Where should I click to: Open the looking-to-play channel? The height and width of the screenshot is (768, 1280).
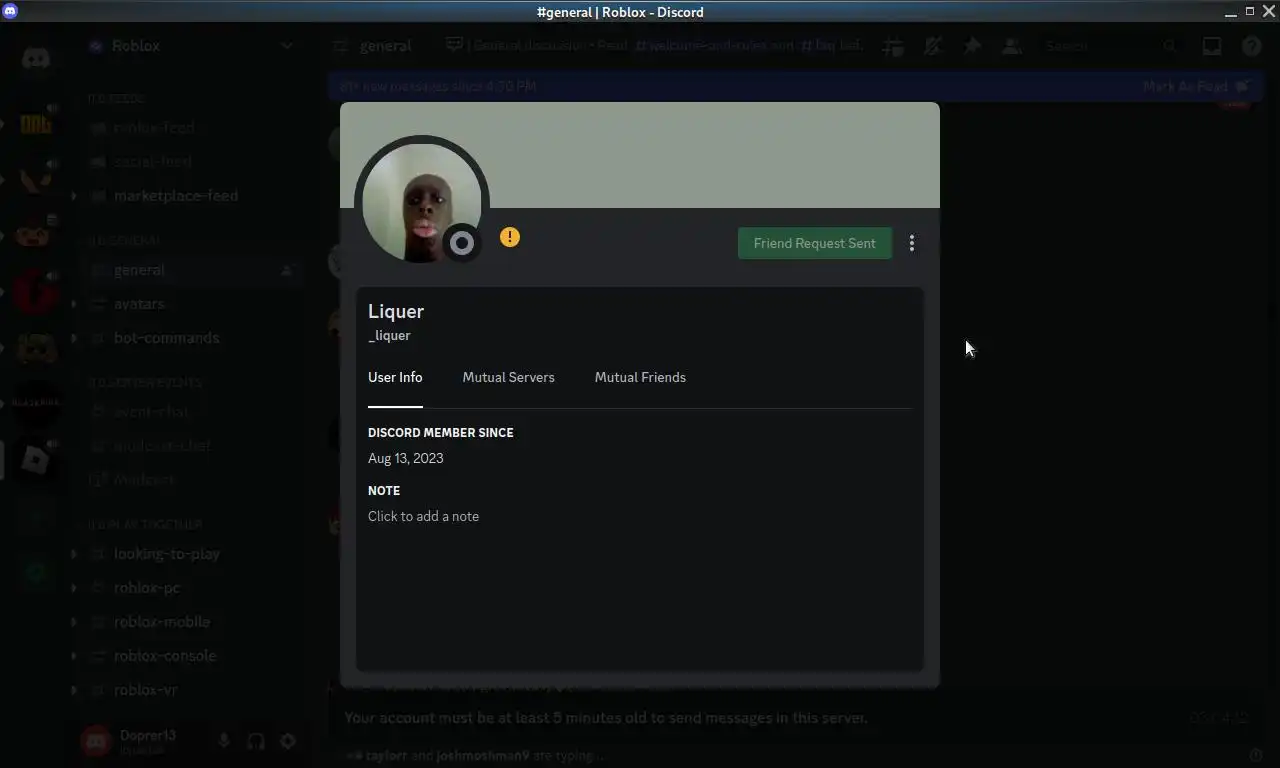click(166, 554)
